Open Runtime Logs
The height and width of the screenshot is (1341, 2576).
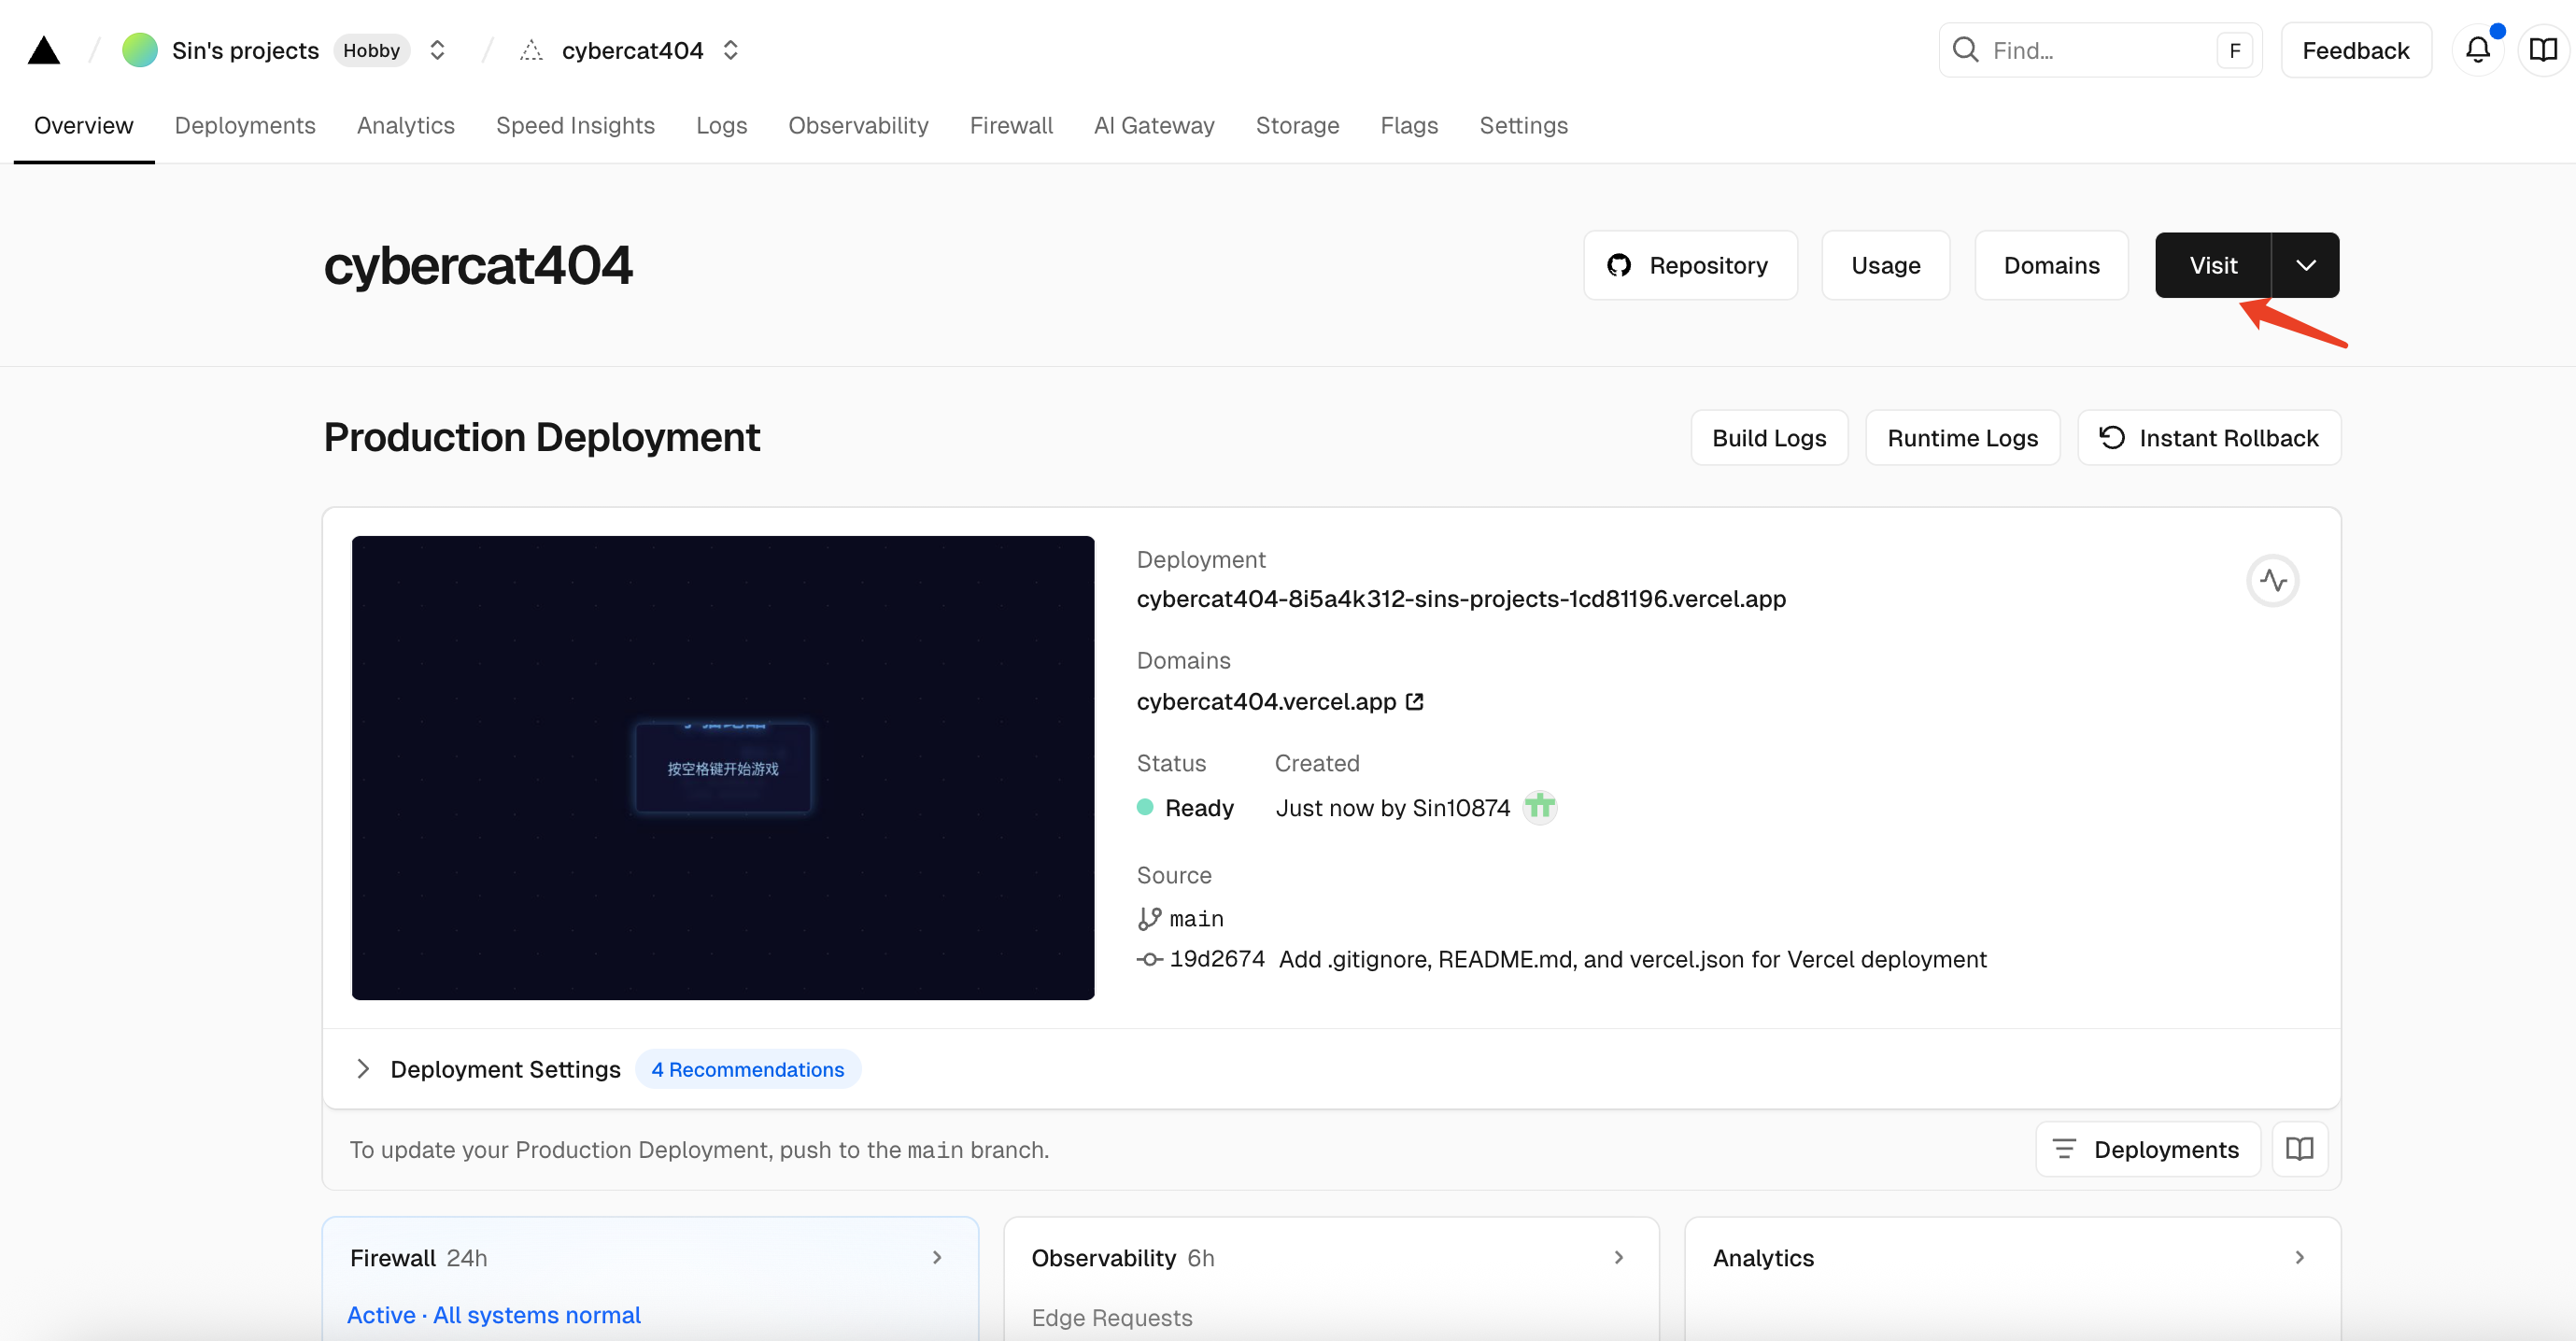pos(1962,438)
